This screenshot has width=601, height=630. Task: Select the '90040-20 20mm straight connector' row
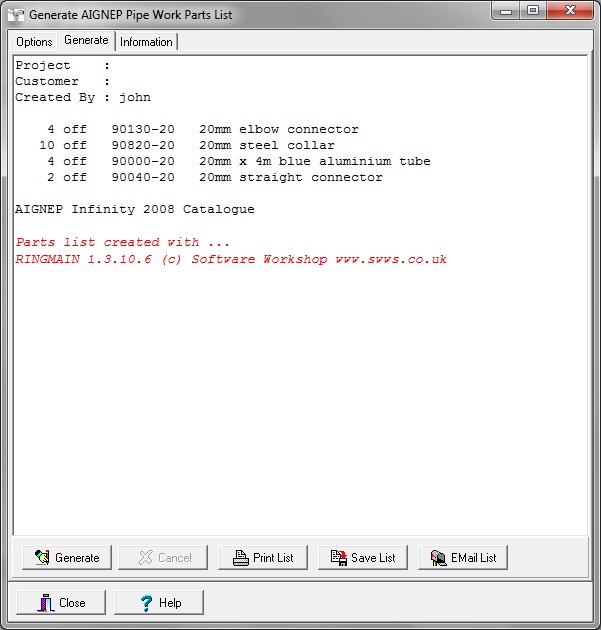(x=215, y=177)
